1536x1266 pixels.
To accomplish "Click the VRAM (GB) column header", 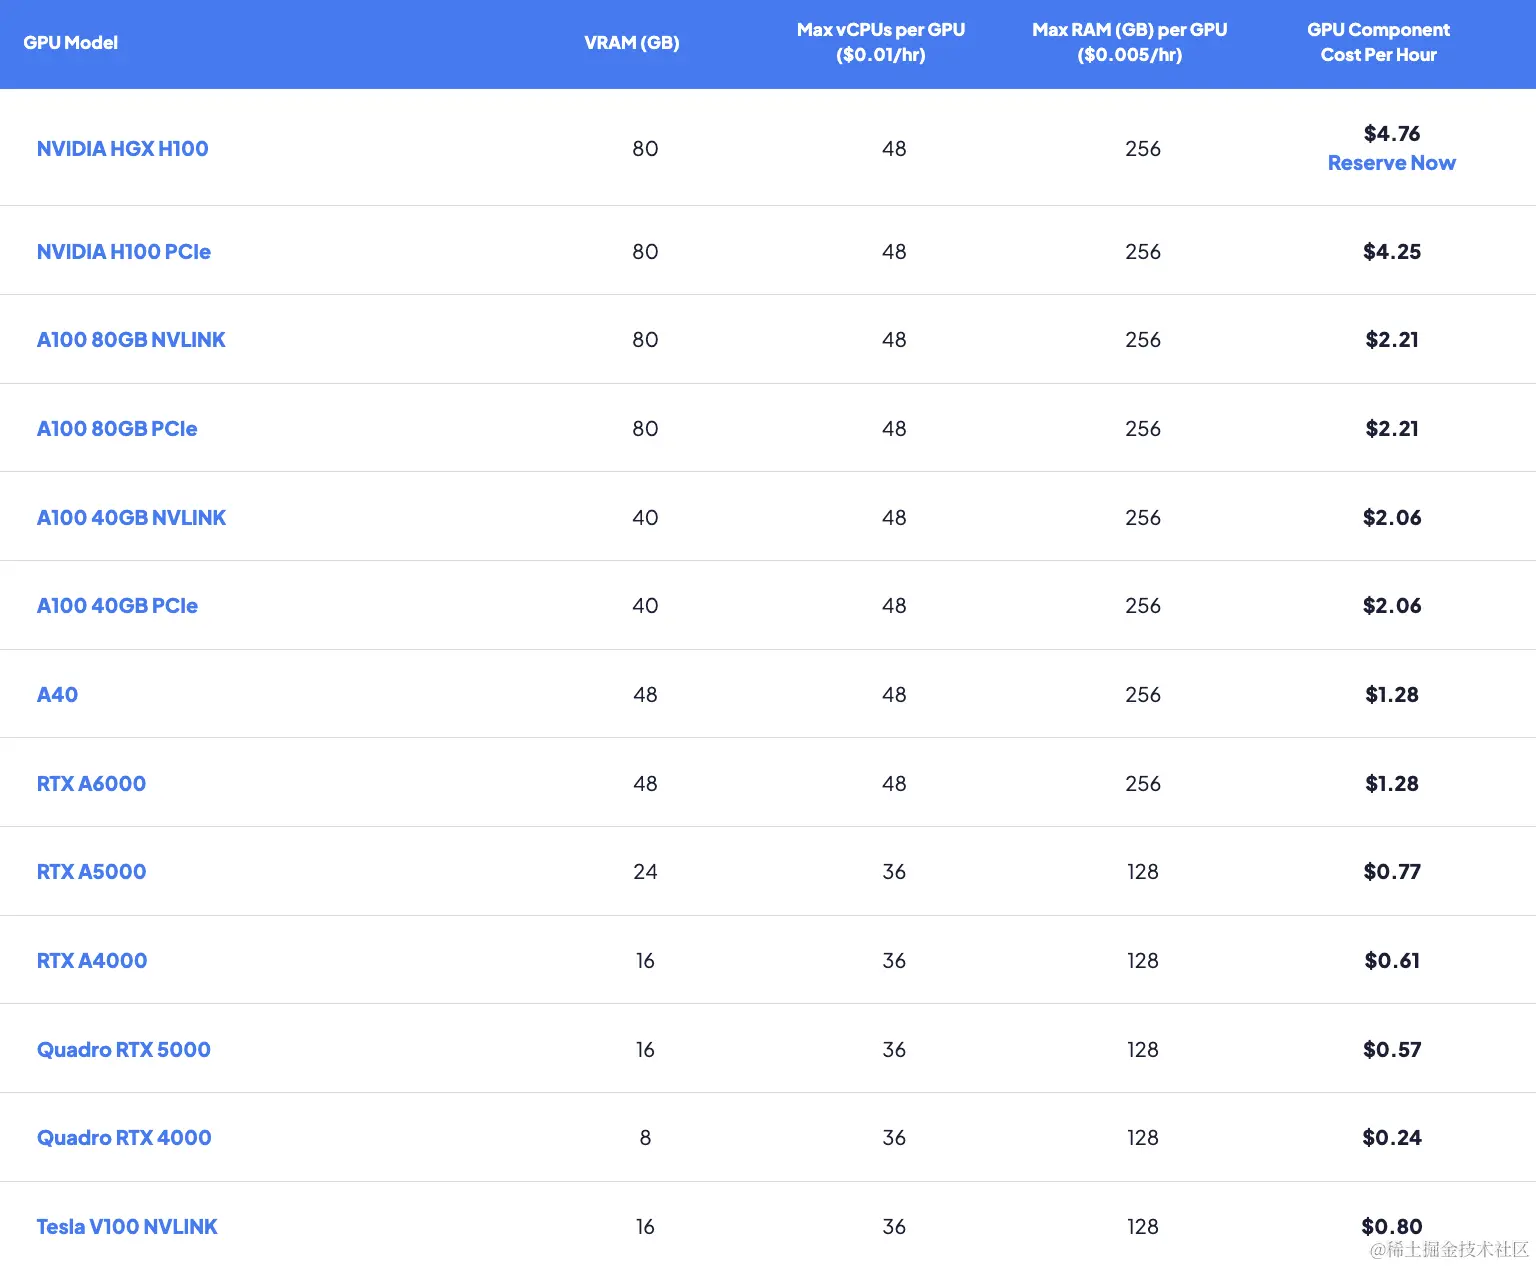I will pyautogui.click(x=632, y=43).
